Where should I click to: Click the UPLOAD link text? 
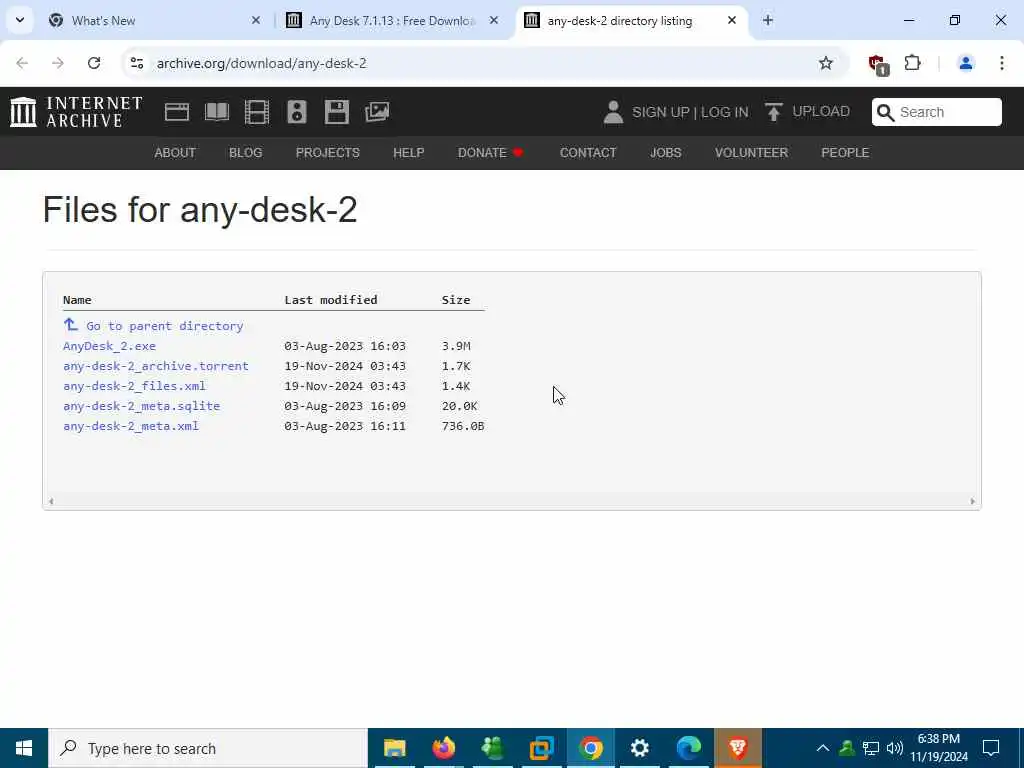821,112
